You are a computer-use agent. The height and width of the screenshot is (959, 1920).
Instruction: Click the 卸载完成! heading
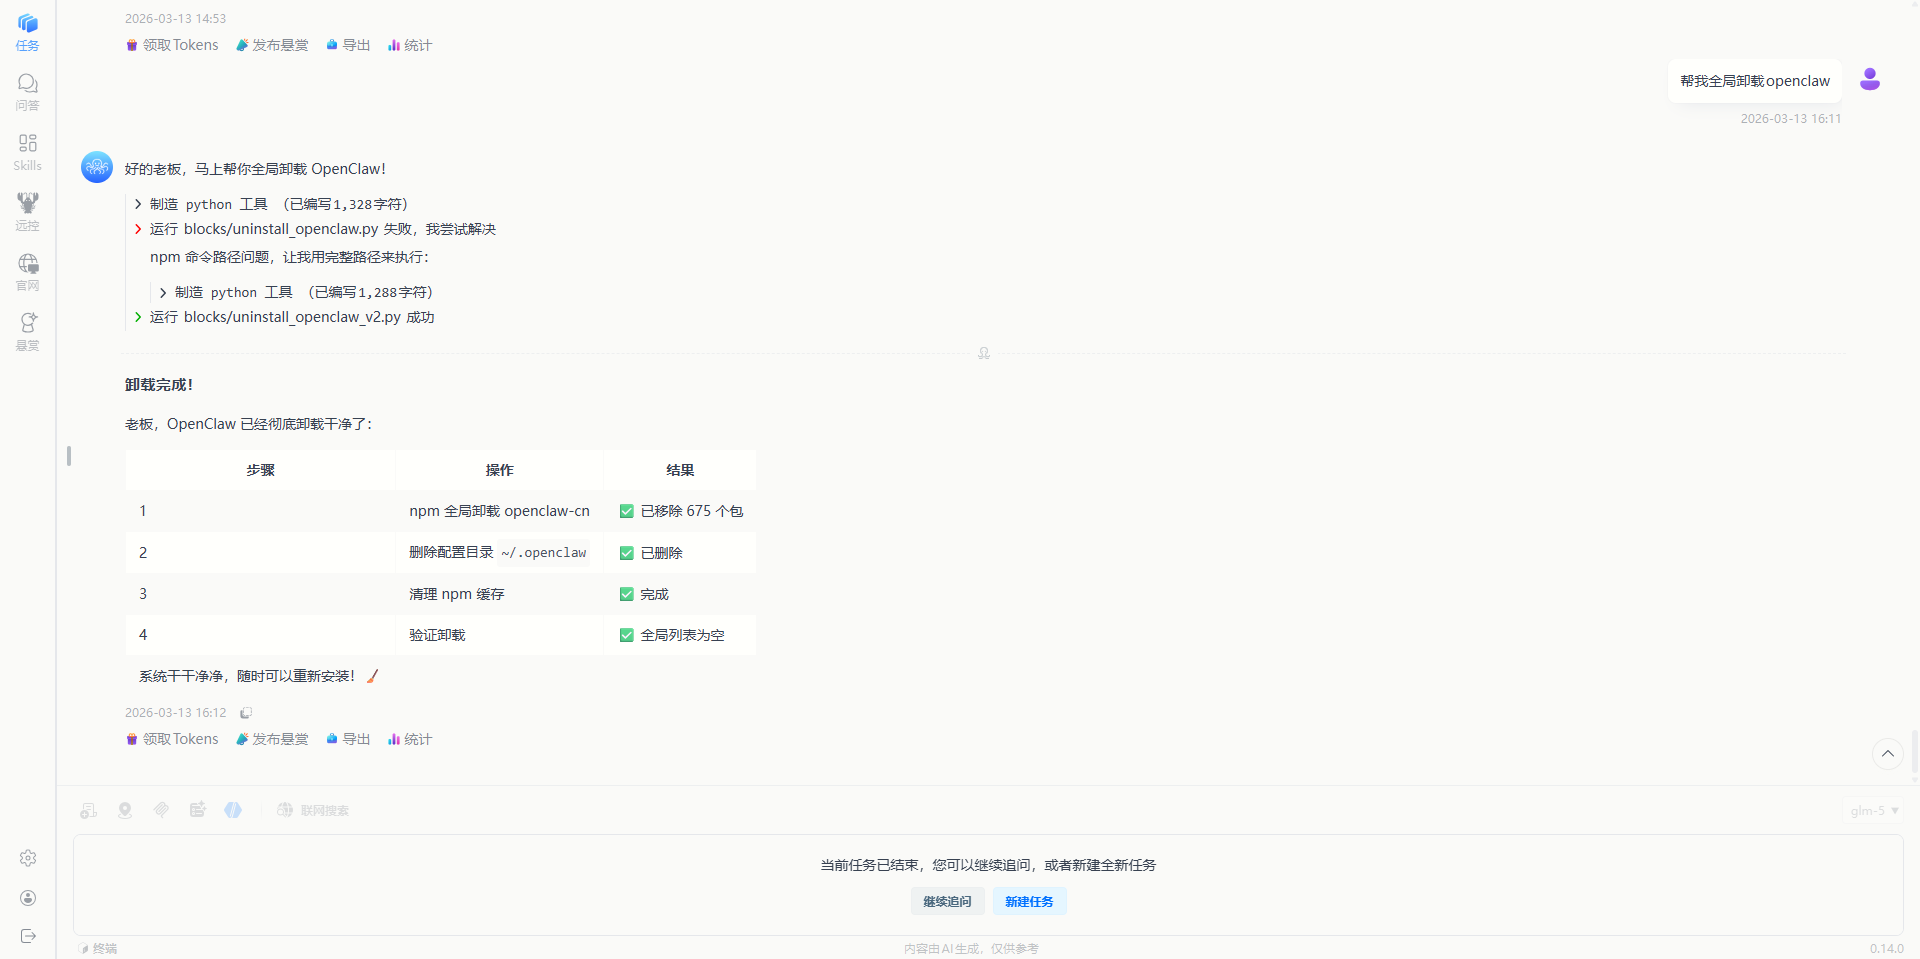tap(159, 385)
